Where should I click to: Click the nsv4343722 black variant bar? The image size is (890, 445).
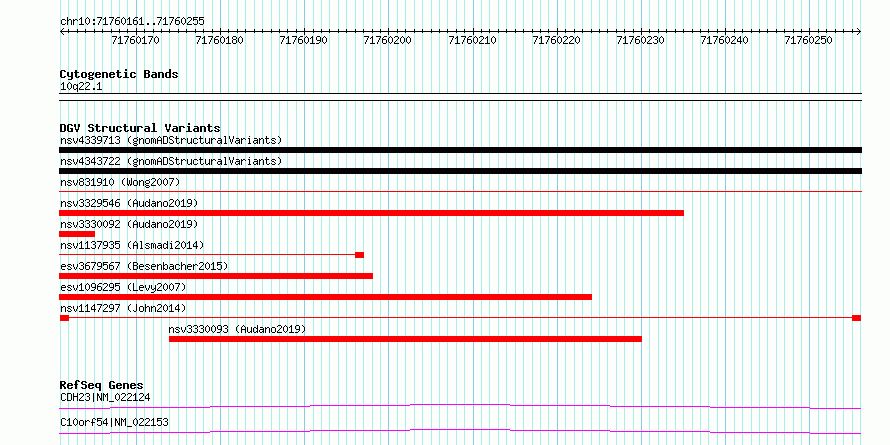pos(460,171)
